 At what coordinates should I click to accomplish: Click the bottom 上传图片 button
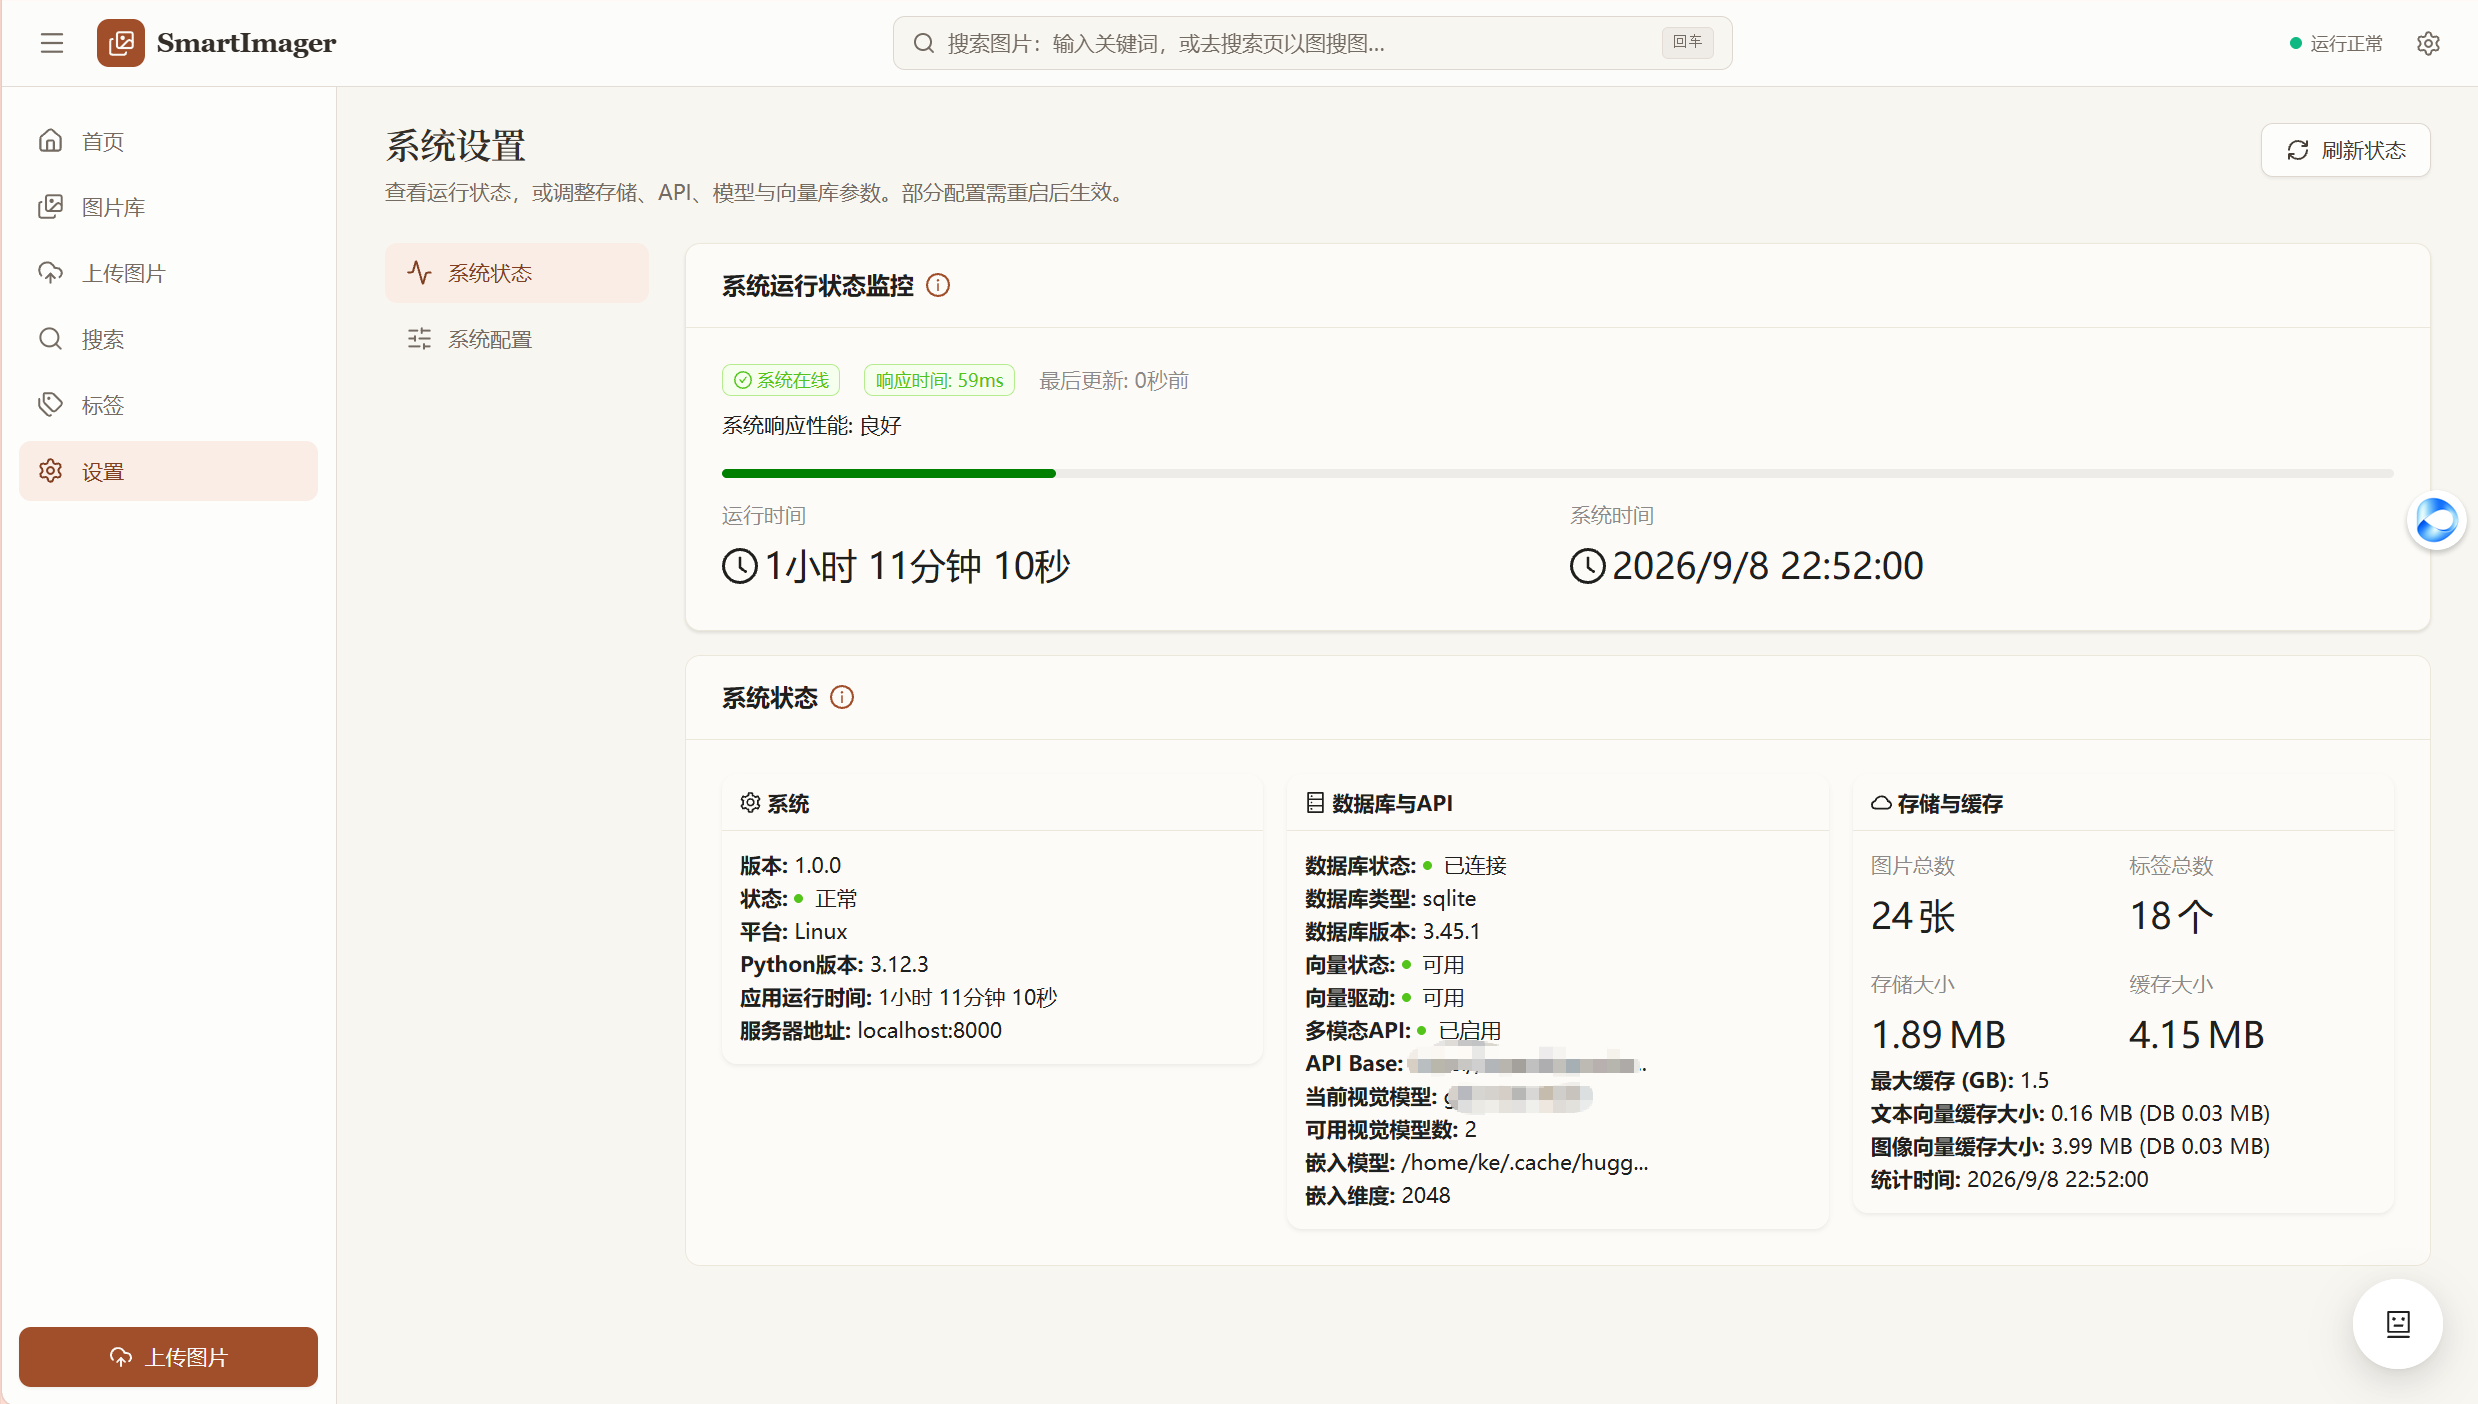pos(168,1357)
